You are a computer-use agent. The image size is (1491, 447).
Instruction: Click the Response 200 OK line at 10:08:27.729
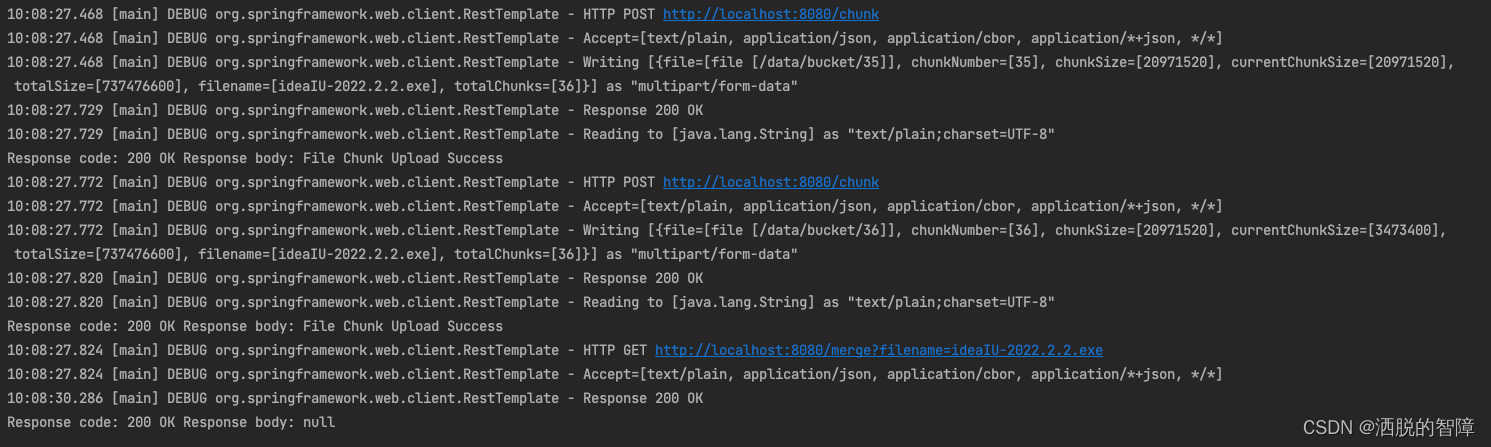(355, 110)
